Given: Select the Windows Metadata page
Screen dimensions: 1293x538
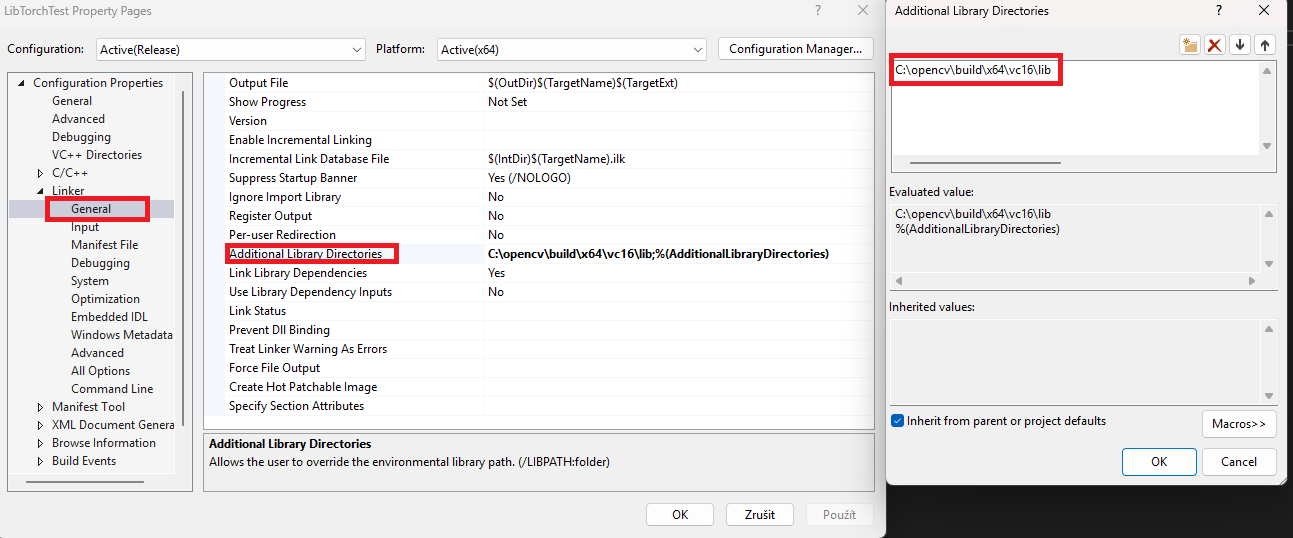Looking at the screenshot, I should coord(122,335).
